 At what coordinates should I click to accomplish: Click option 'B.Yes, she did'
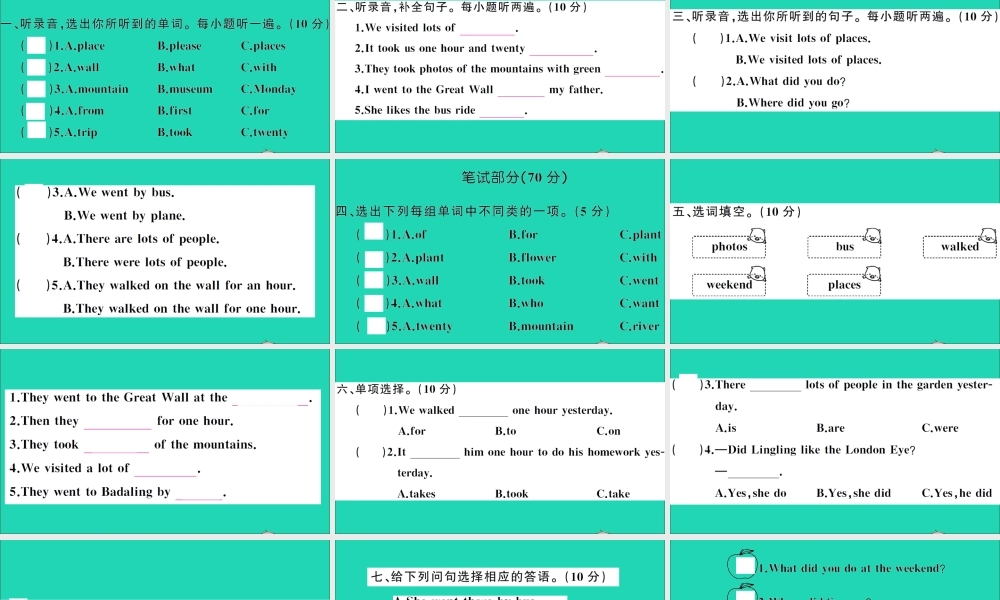(853, 493)
